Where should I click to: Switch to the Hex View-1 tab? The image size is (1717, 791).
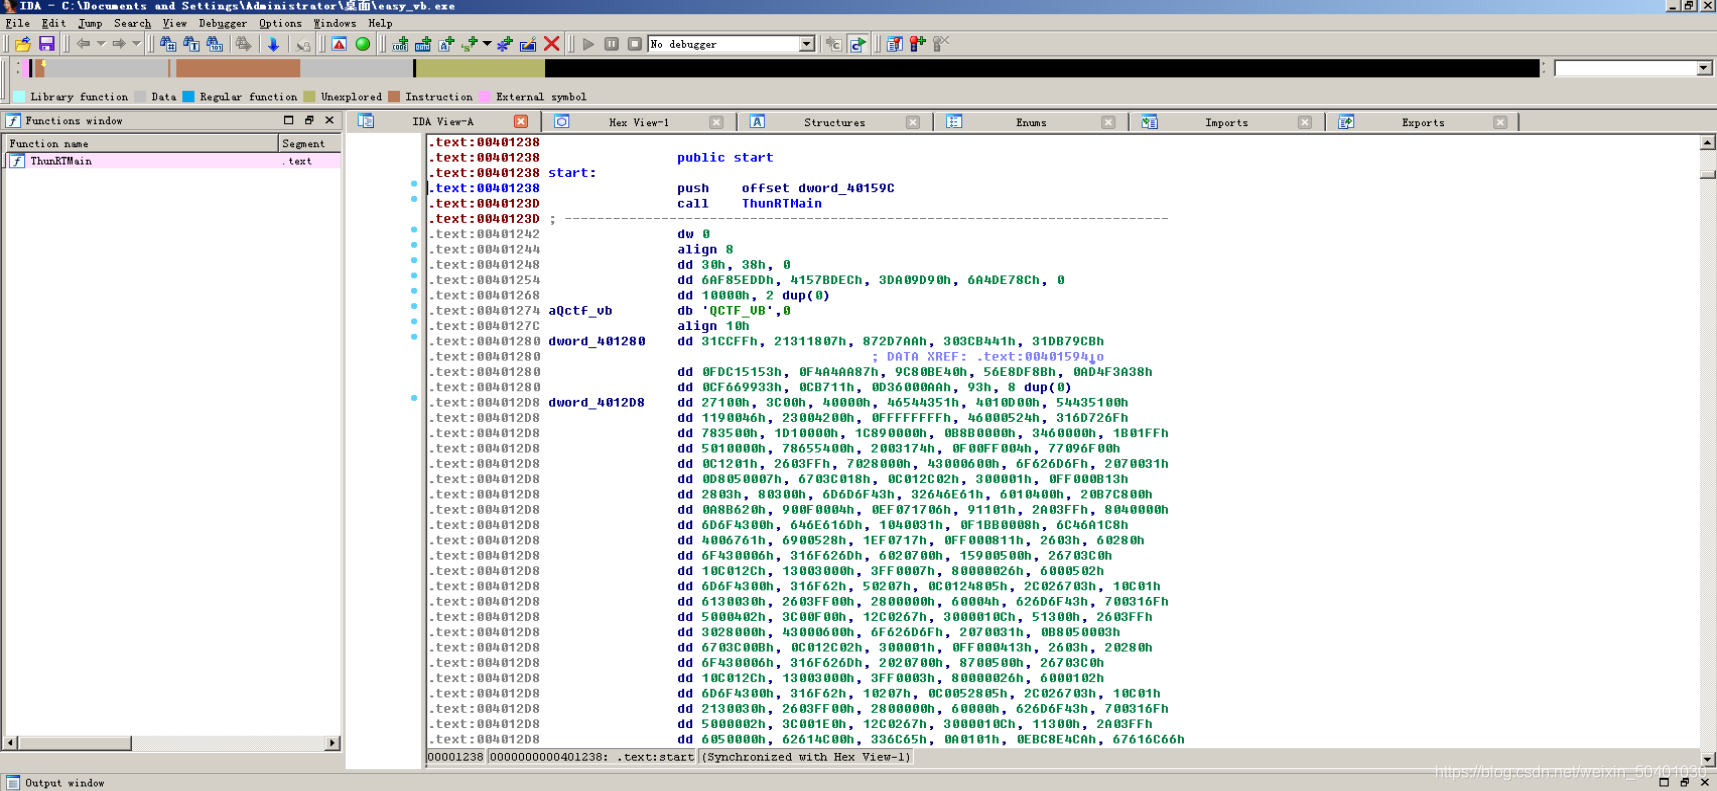[x=638, y=122]
